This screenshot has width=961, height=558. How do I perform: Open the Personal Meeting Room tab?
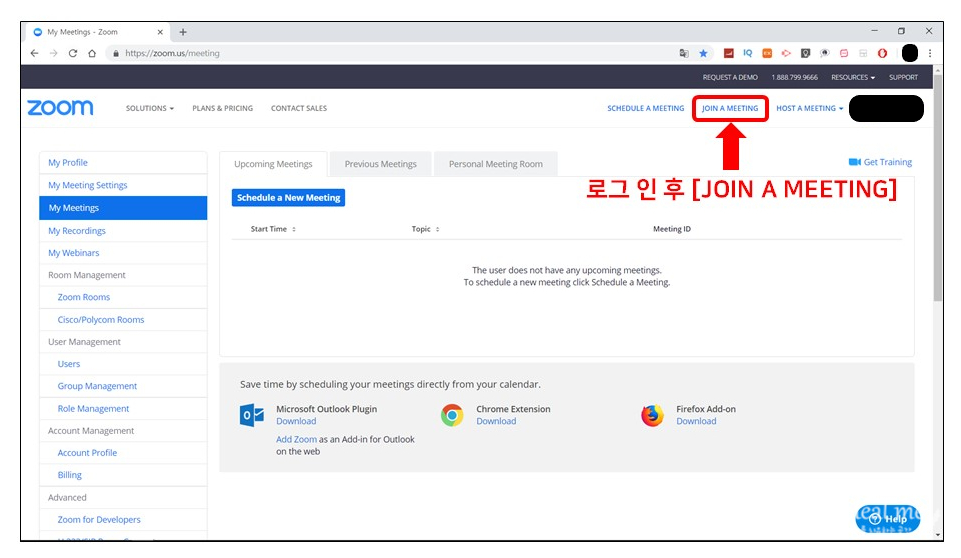496,164
